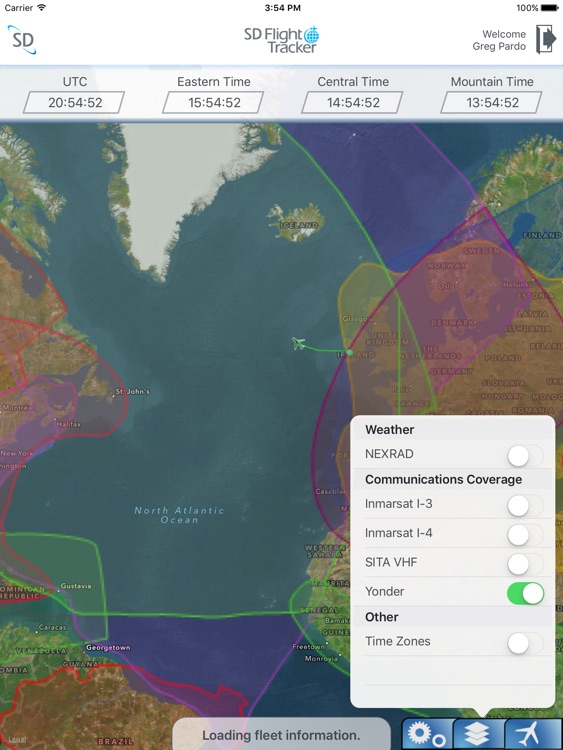563x750 pixels.
Task: Tap the Legal link on map
Action: 17,739
